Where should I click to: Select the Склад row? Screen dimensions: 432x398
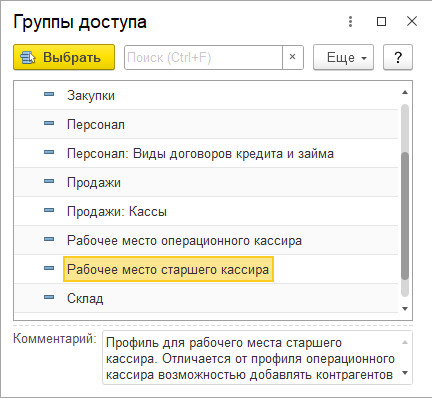pos(206,298)
